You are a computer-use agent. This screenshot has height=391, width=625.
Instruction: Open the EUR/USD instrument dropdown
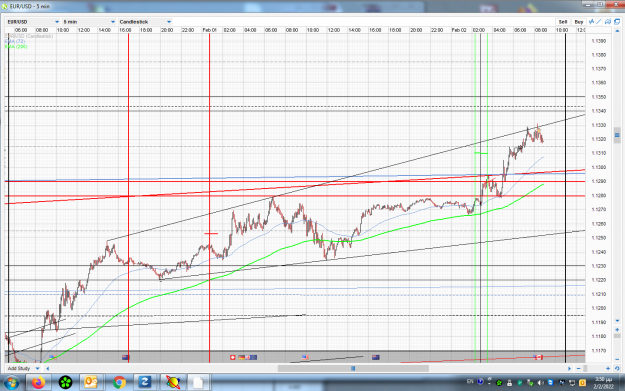(x=33, y=22)
